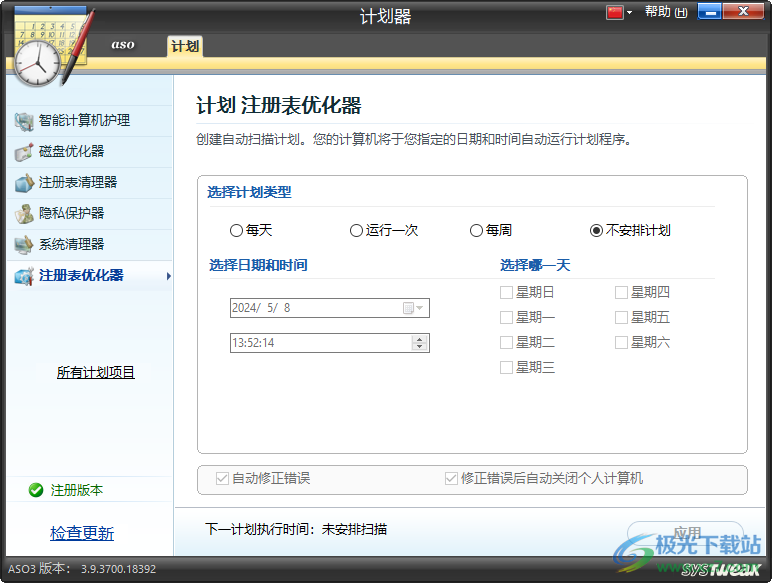
Task: Check the 星期一 checkbox
Action: [506, 318]
